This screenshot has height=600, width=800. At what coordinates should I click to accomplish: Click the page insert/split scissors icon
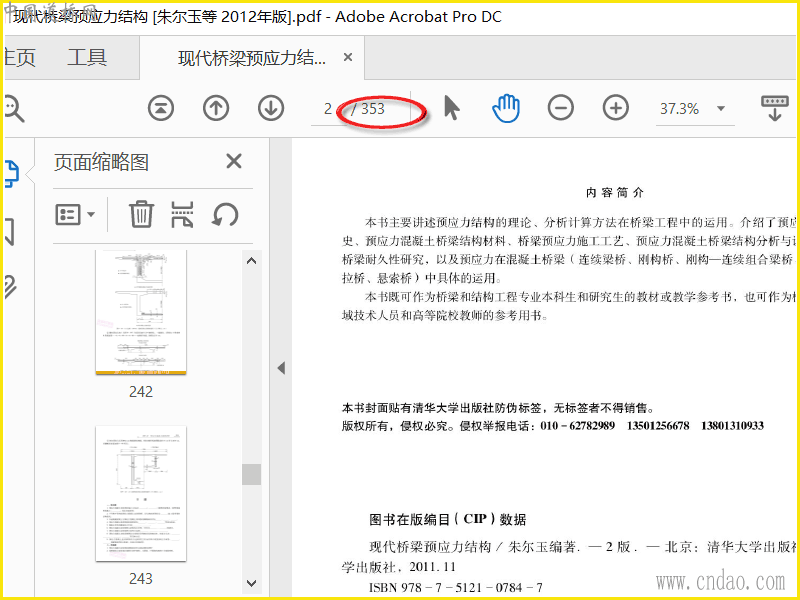(182, 214)
